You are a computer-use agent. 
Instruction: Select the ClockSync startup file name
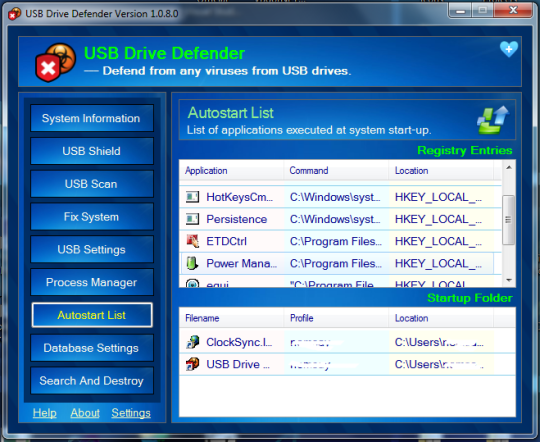[239, 342]
